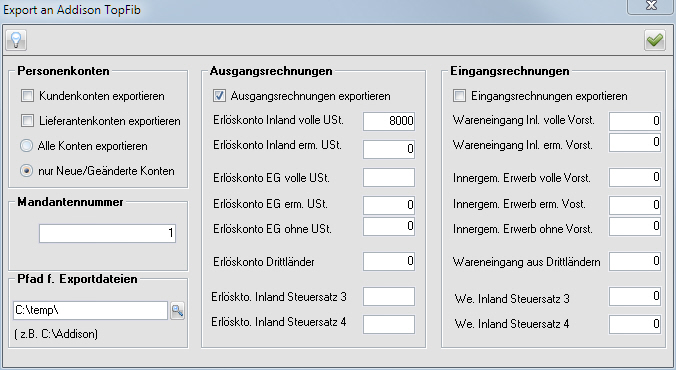Click the Mandantennummer group heading
The width and height of the screenshot is (676, 370).
70,202
